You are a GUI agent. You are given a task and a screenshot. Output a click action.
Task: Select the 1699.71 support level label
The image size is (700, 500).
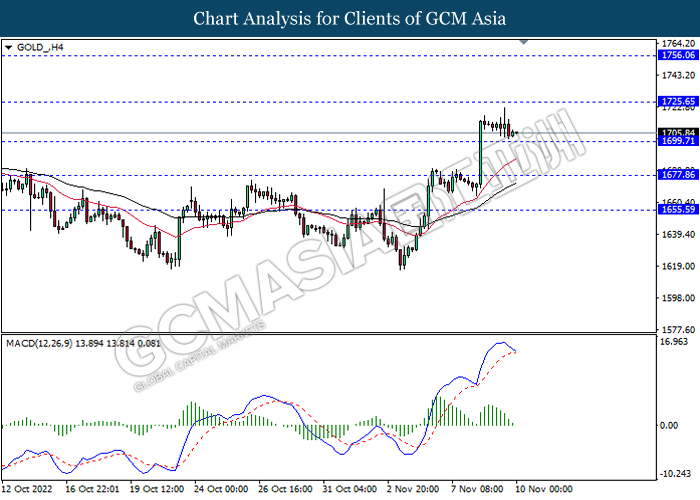(x=678, y=141)
